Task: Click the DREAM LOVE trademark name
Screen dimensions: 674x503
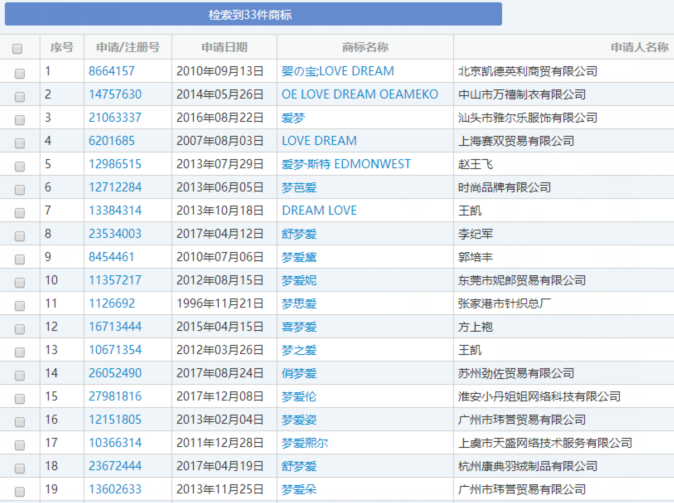Action: tap(319, 211)
